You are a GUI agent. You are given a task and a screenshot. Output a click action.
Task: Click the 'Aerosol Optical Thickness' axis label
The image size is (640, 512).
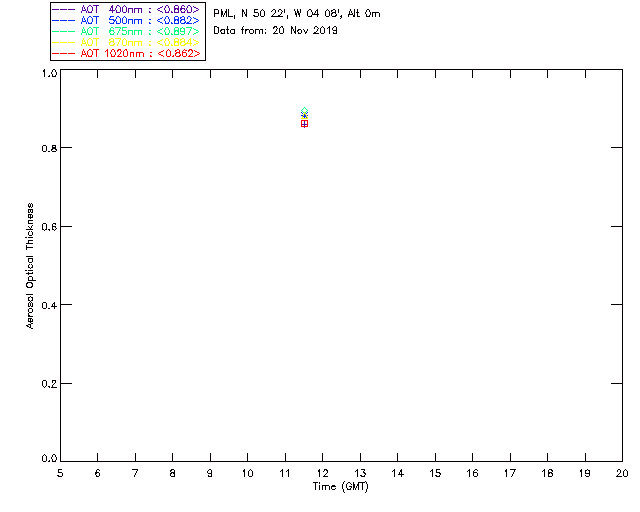pos(30,266)
